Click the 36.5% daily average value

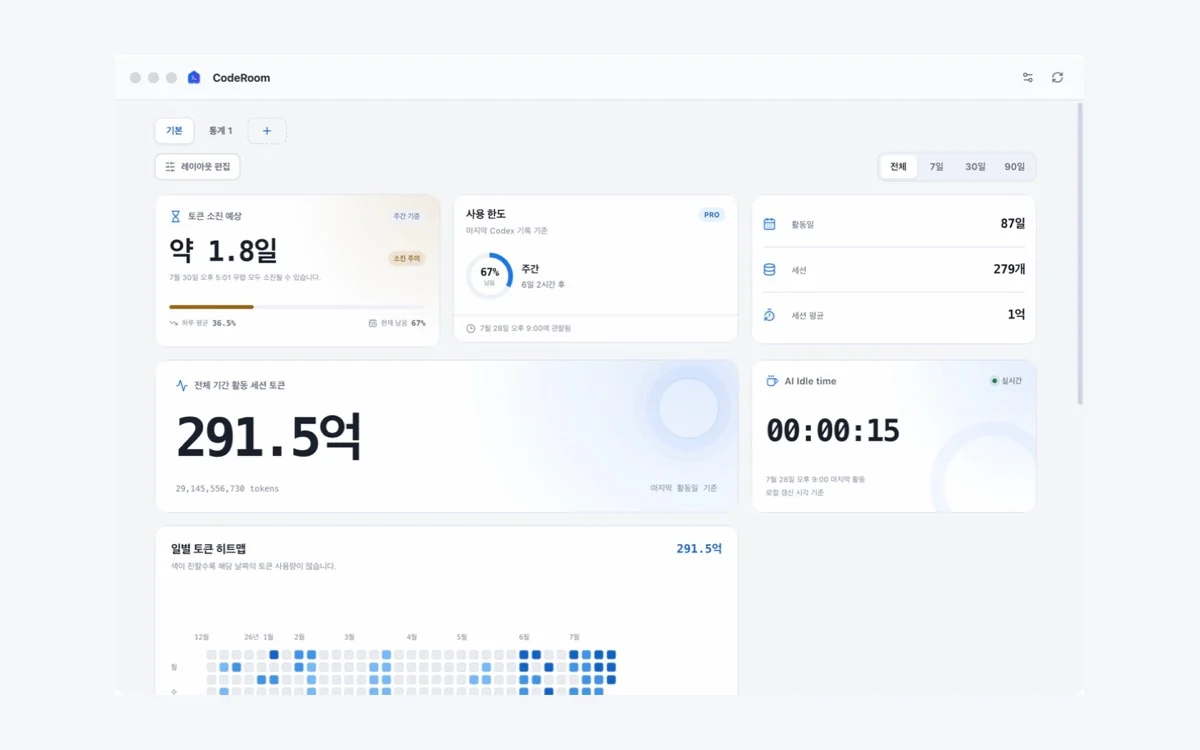pyautogui.click(x=224, y=323)
